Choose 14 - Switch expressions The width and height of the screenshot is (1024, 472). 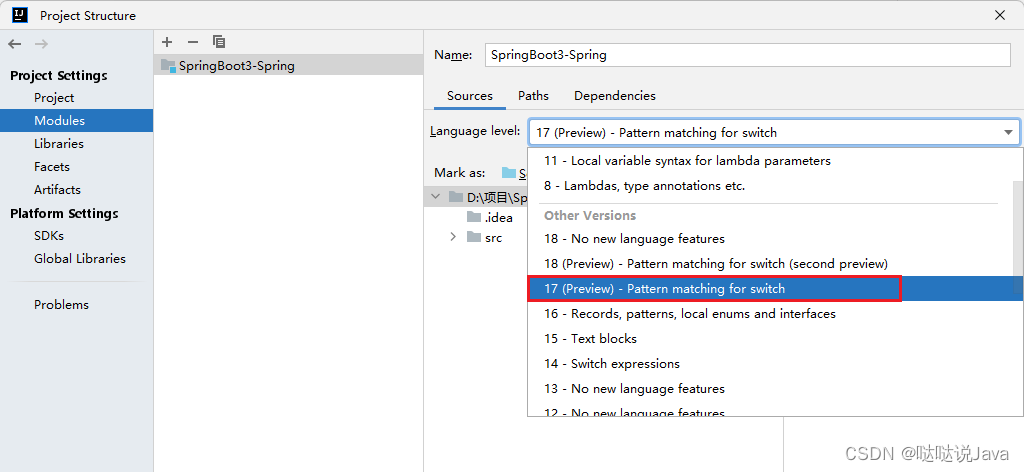pyautogui.click(x=770, y=364)
